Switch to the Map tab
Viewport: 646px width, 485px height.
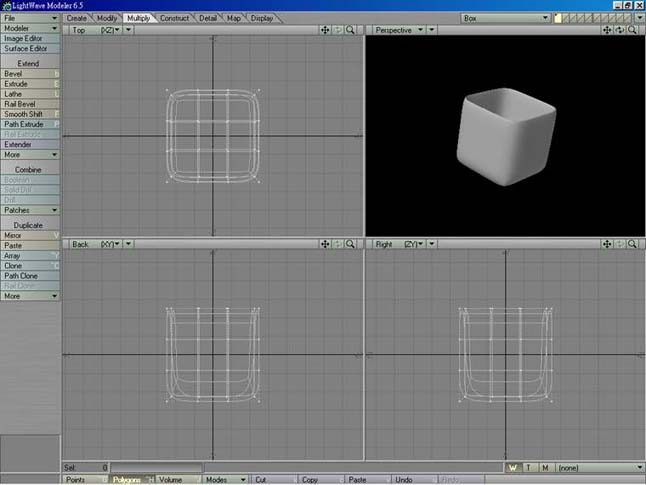234,18
